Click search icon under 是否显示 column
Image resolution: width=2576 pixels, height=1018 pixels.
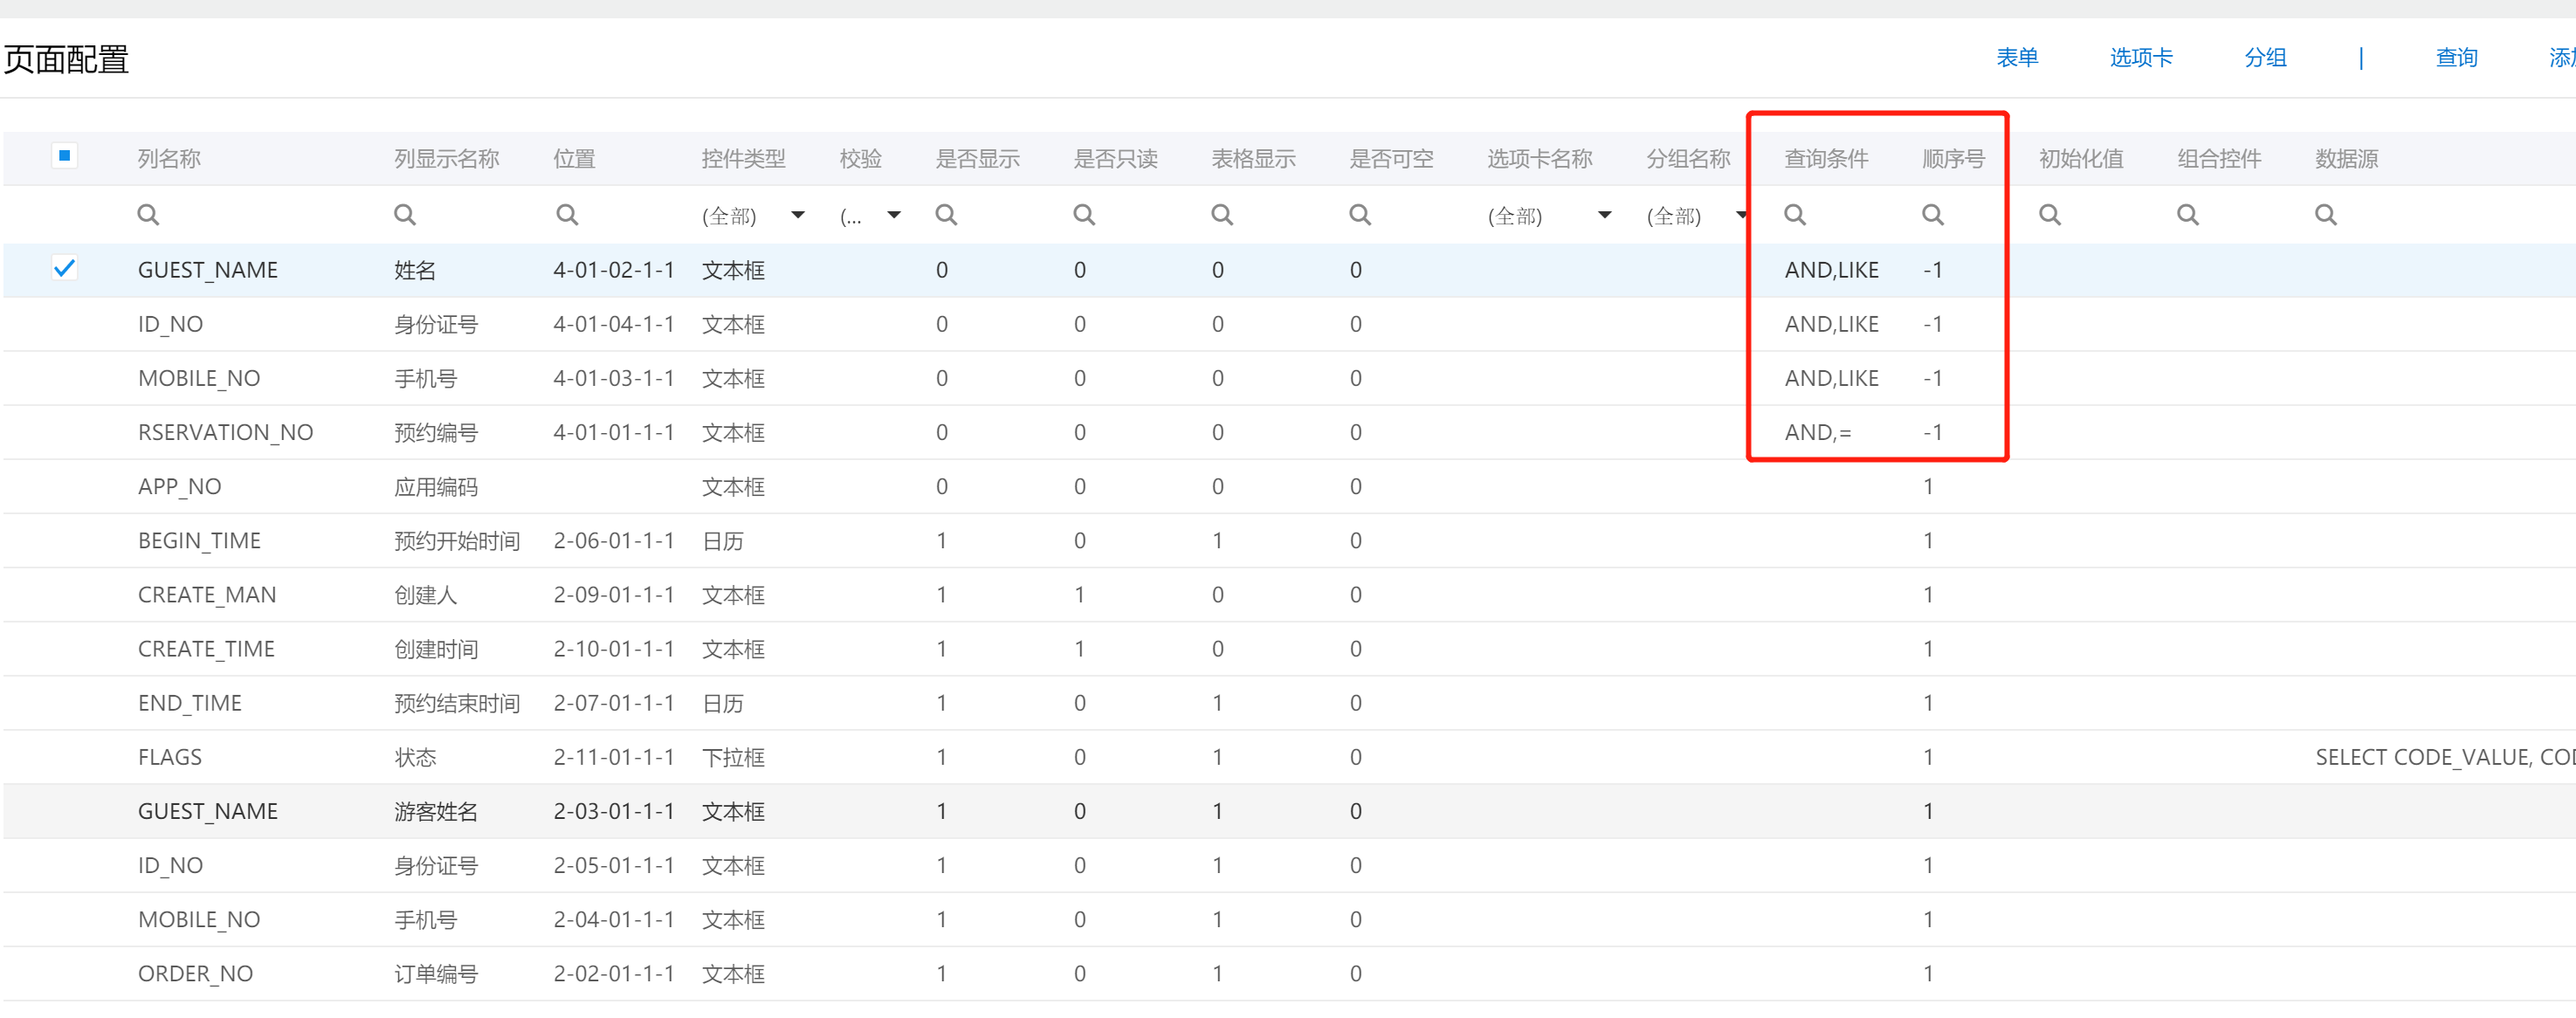pyautogui.click(x=946, y=215)
